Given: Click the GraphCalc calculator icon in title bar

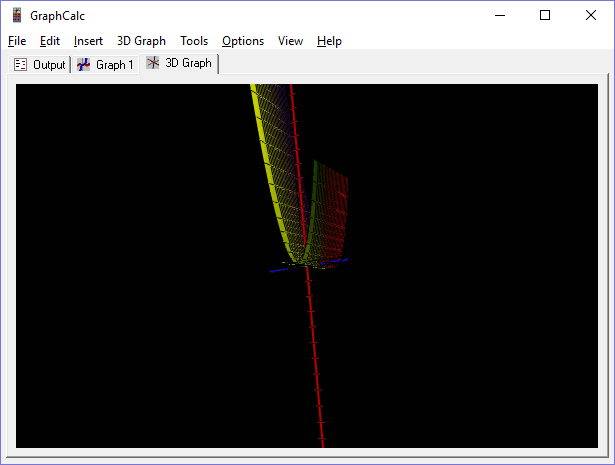Looking at the screenshot, I should coord(17,16).
